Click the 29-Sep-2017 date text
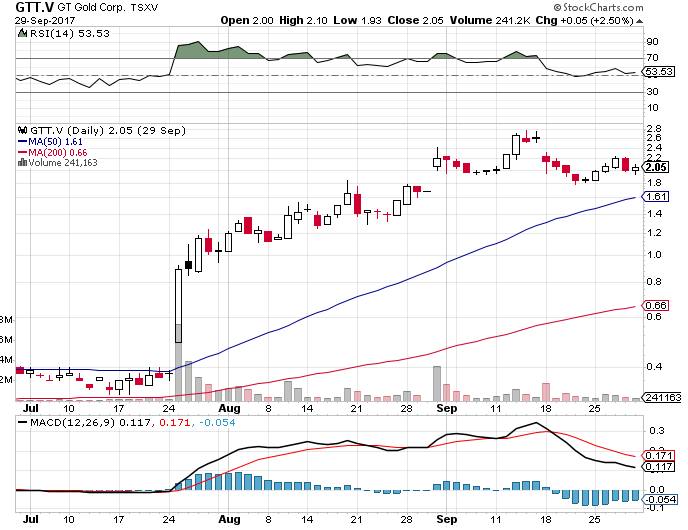The image size is (688, 530). pos(45,21)
